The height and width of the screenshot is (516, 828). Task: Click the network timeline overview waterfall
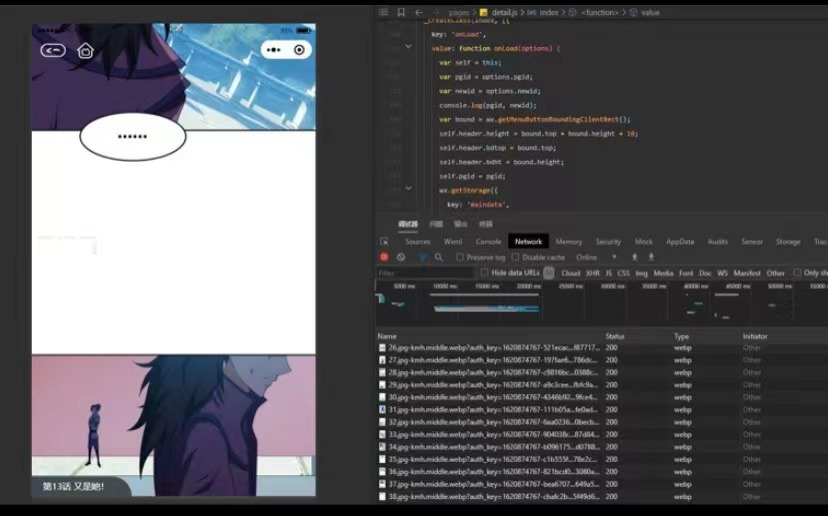(601, 306)
